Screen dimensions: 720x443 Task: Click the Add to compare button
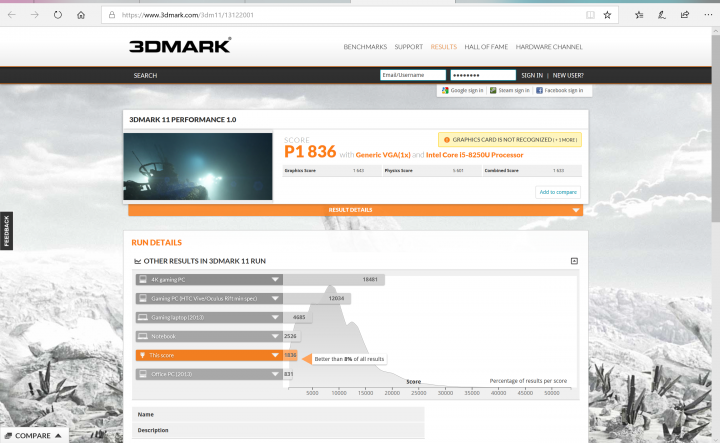click(558, 192)
